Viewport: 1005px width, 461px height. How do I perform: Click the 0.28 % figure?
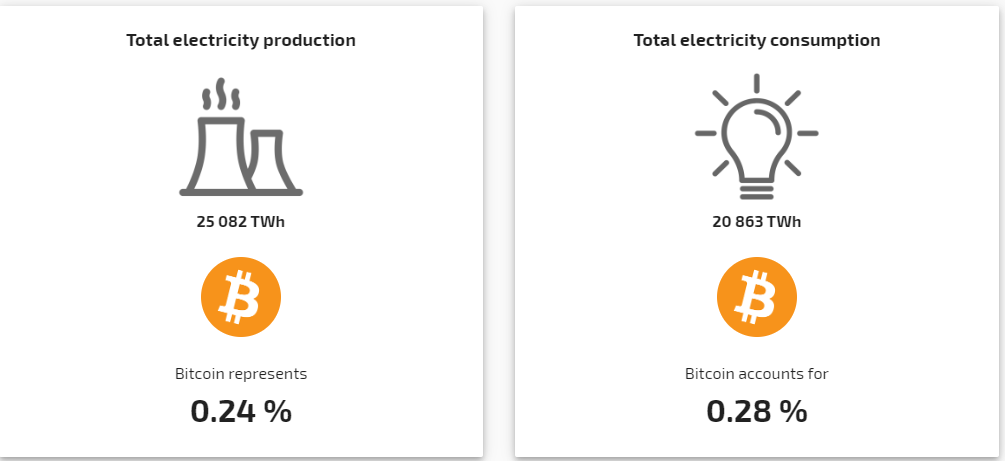tap(757, 411)
